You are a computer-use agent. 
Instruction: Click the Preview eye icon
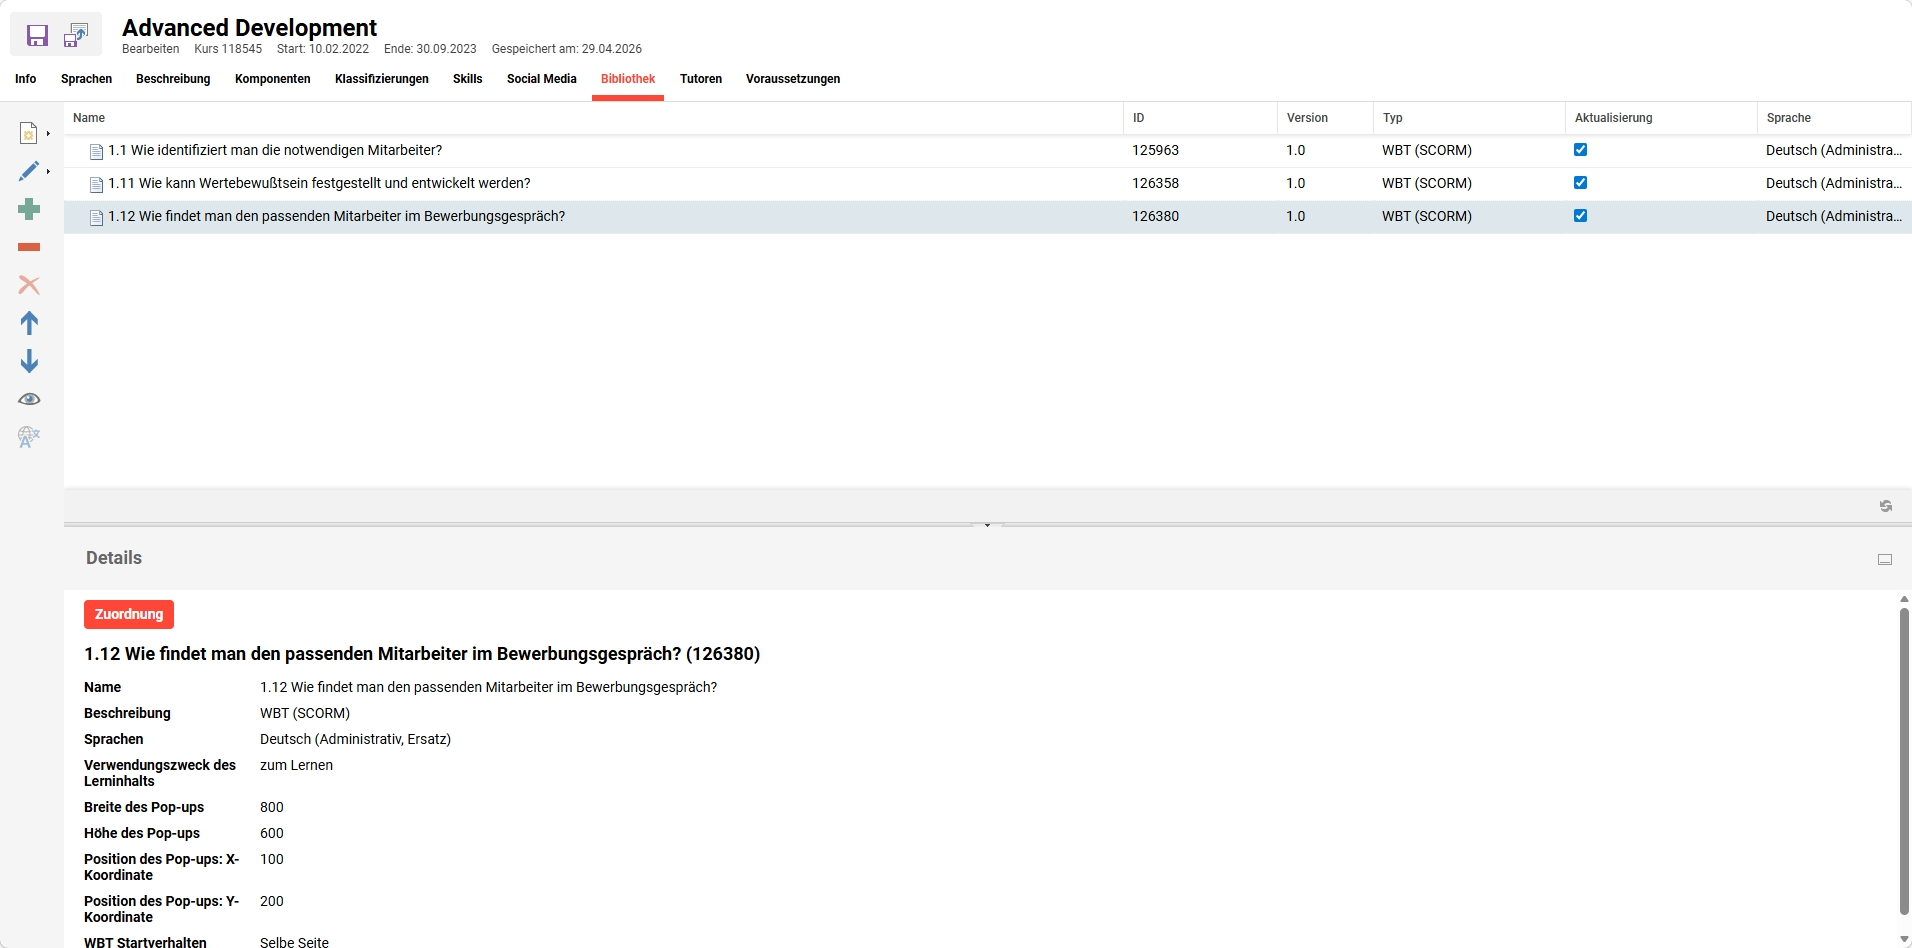click(29, 399)
